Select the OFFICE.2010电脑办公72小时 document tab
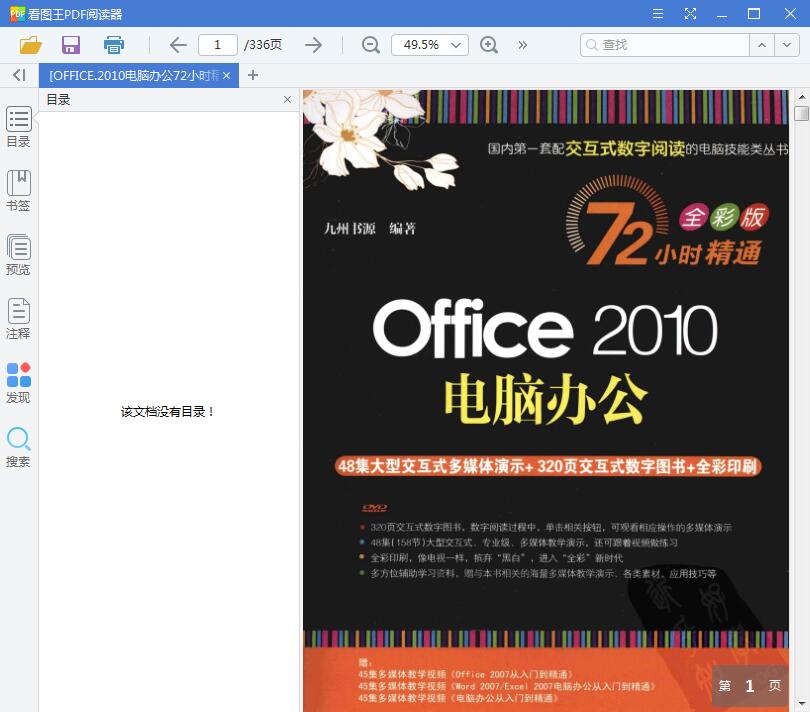Screen dimensions: 810x712 [134, 76]
